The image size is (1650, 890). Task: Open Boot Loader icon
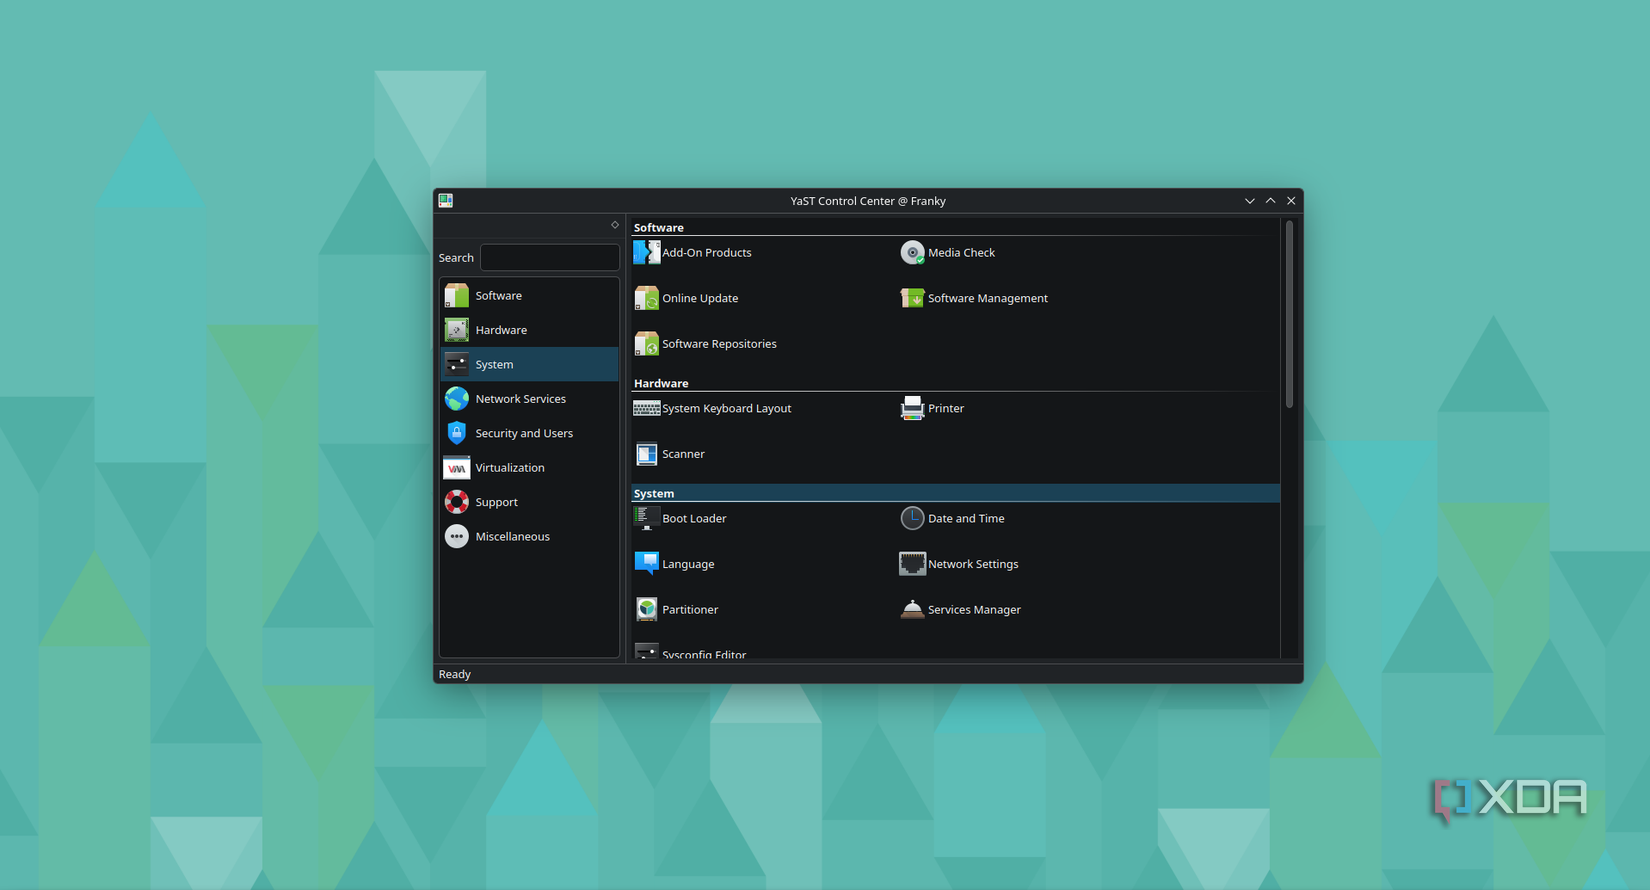click(646, 518)
